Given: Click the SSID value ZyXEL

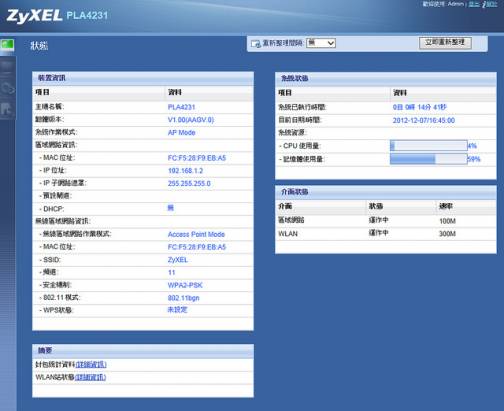Looking at the screenshot, I should [178, 260].
